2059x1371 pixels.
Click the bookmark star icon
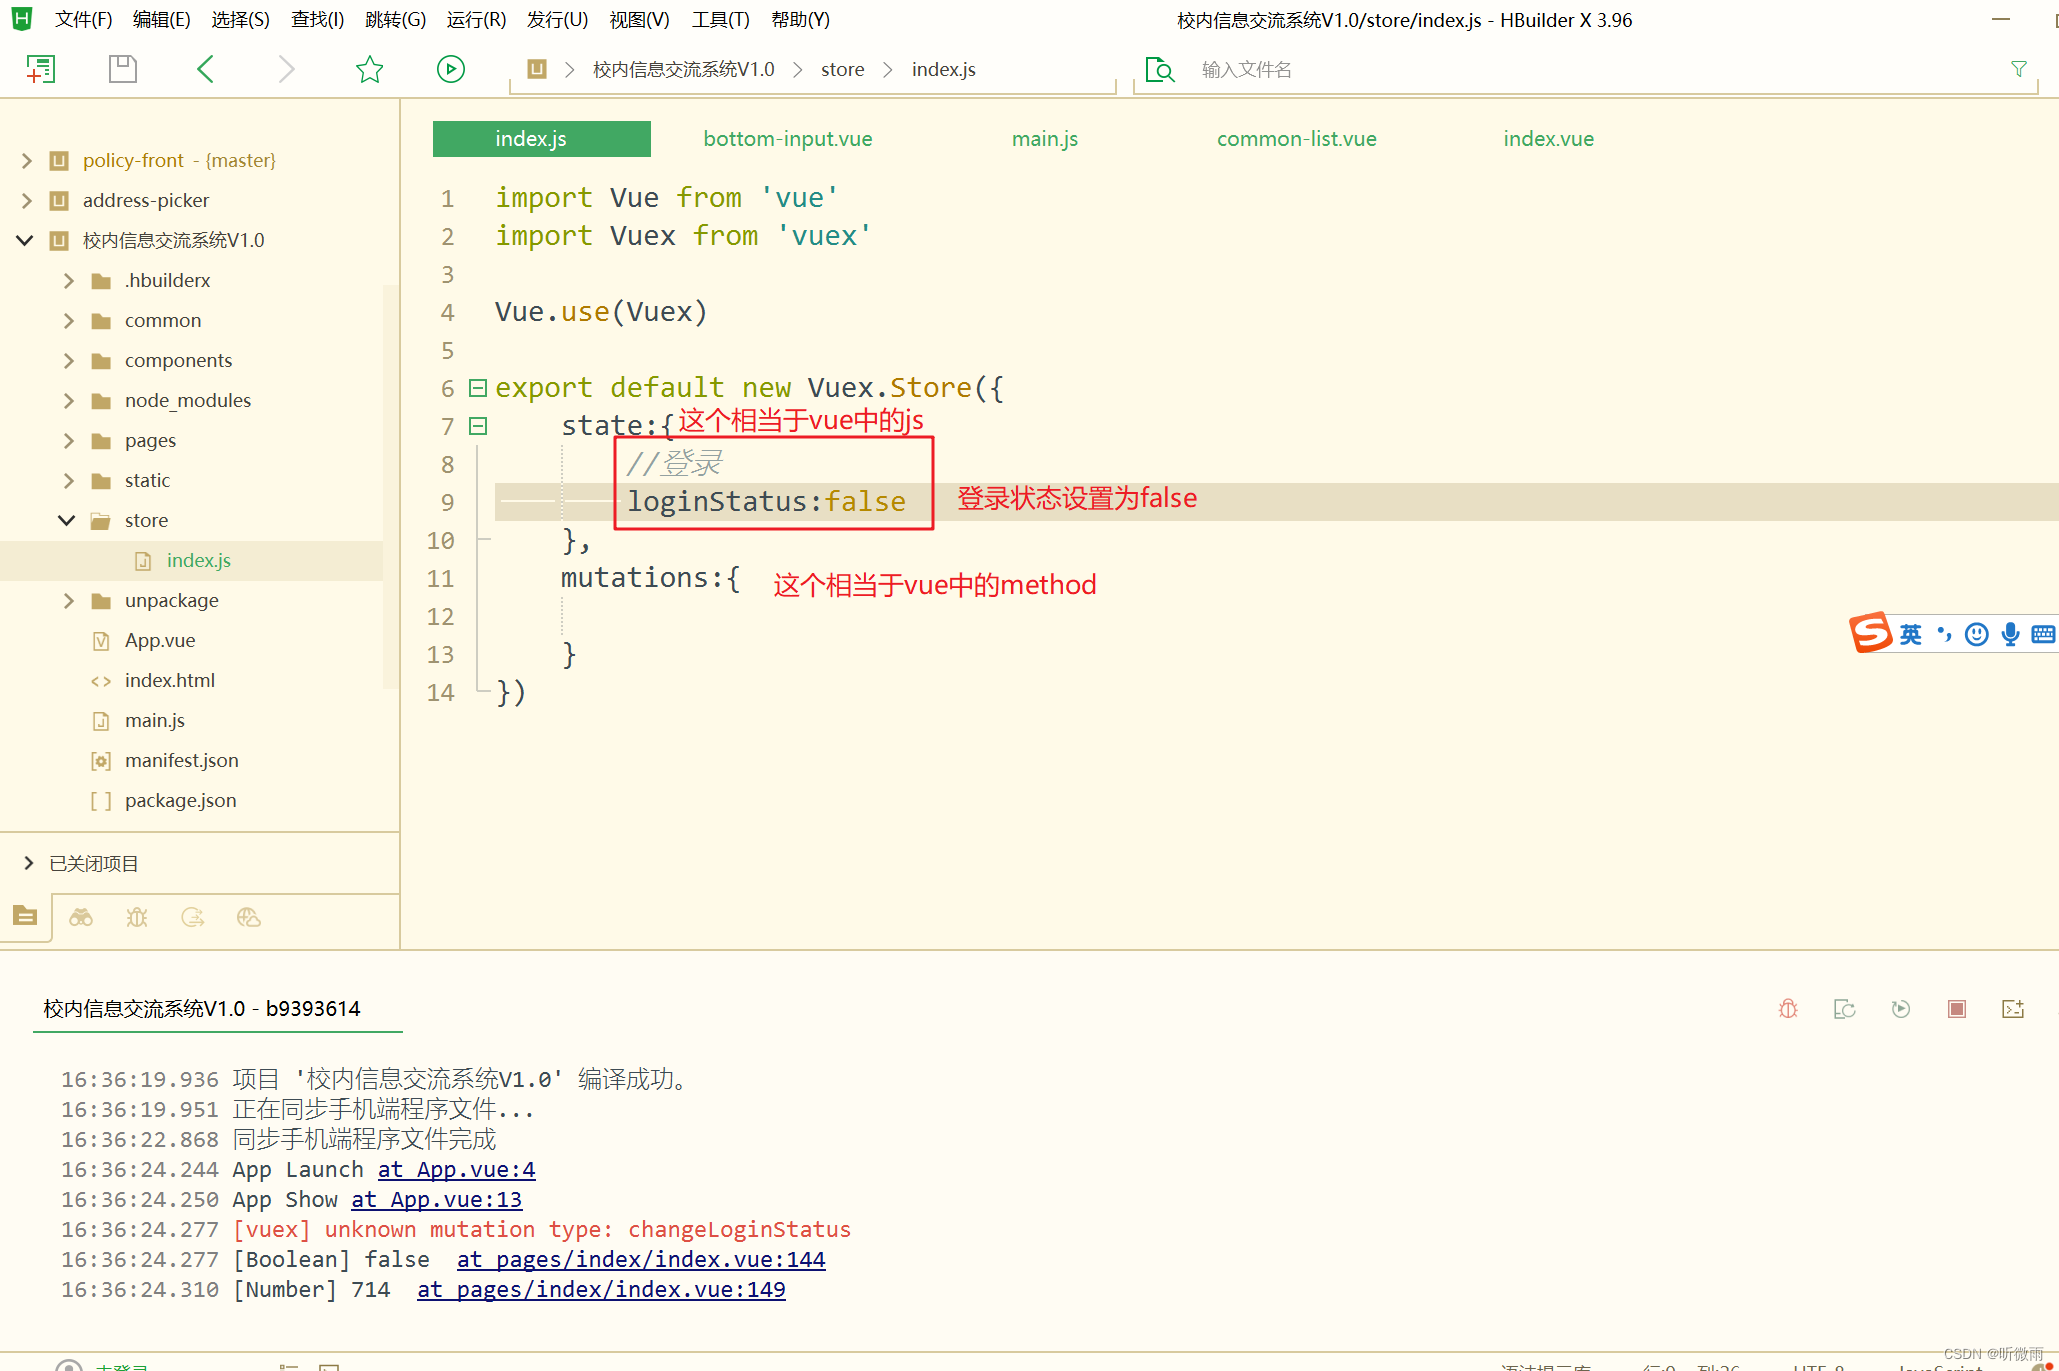tap(369, 69)
